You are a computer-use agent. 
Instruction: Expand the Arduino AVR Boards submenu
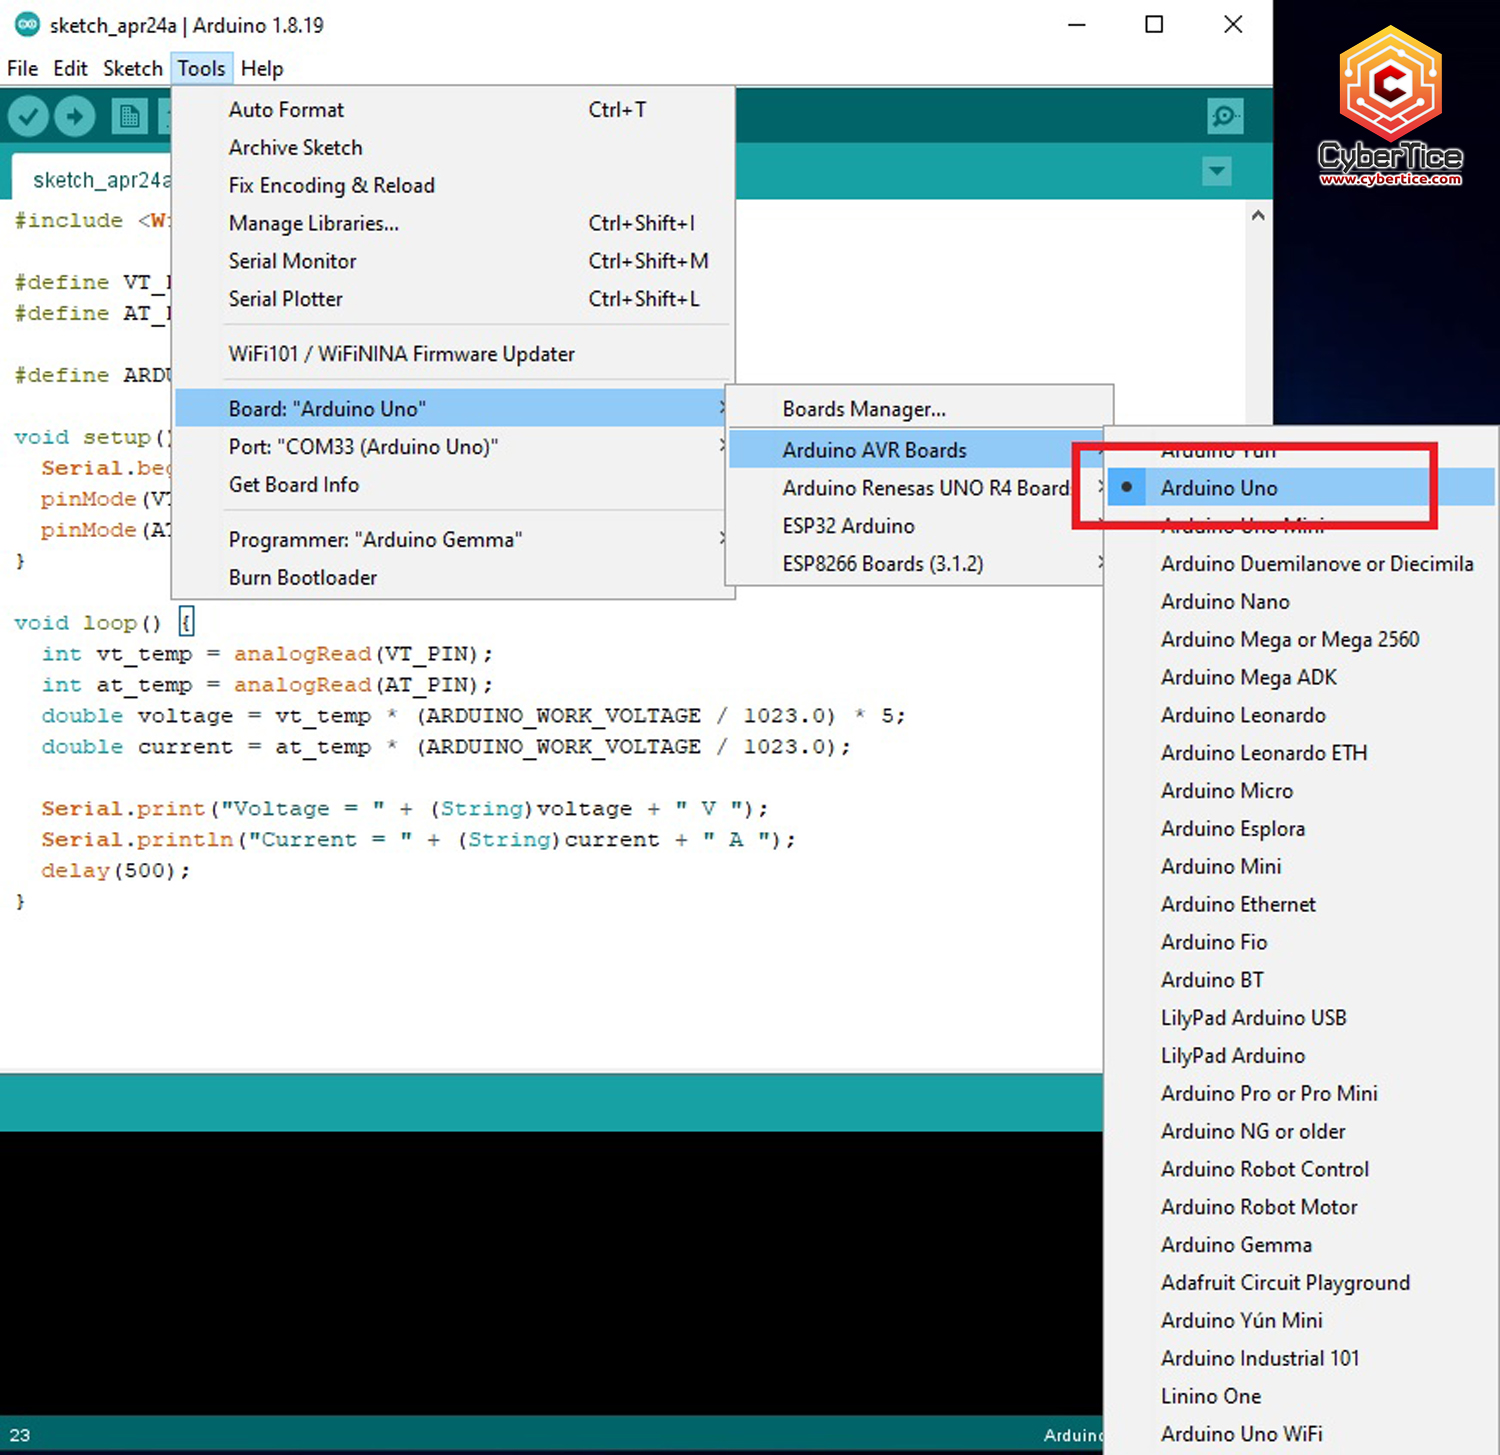pyautogui.click(x=874, y=450)
